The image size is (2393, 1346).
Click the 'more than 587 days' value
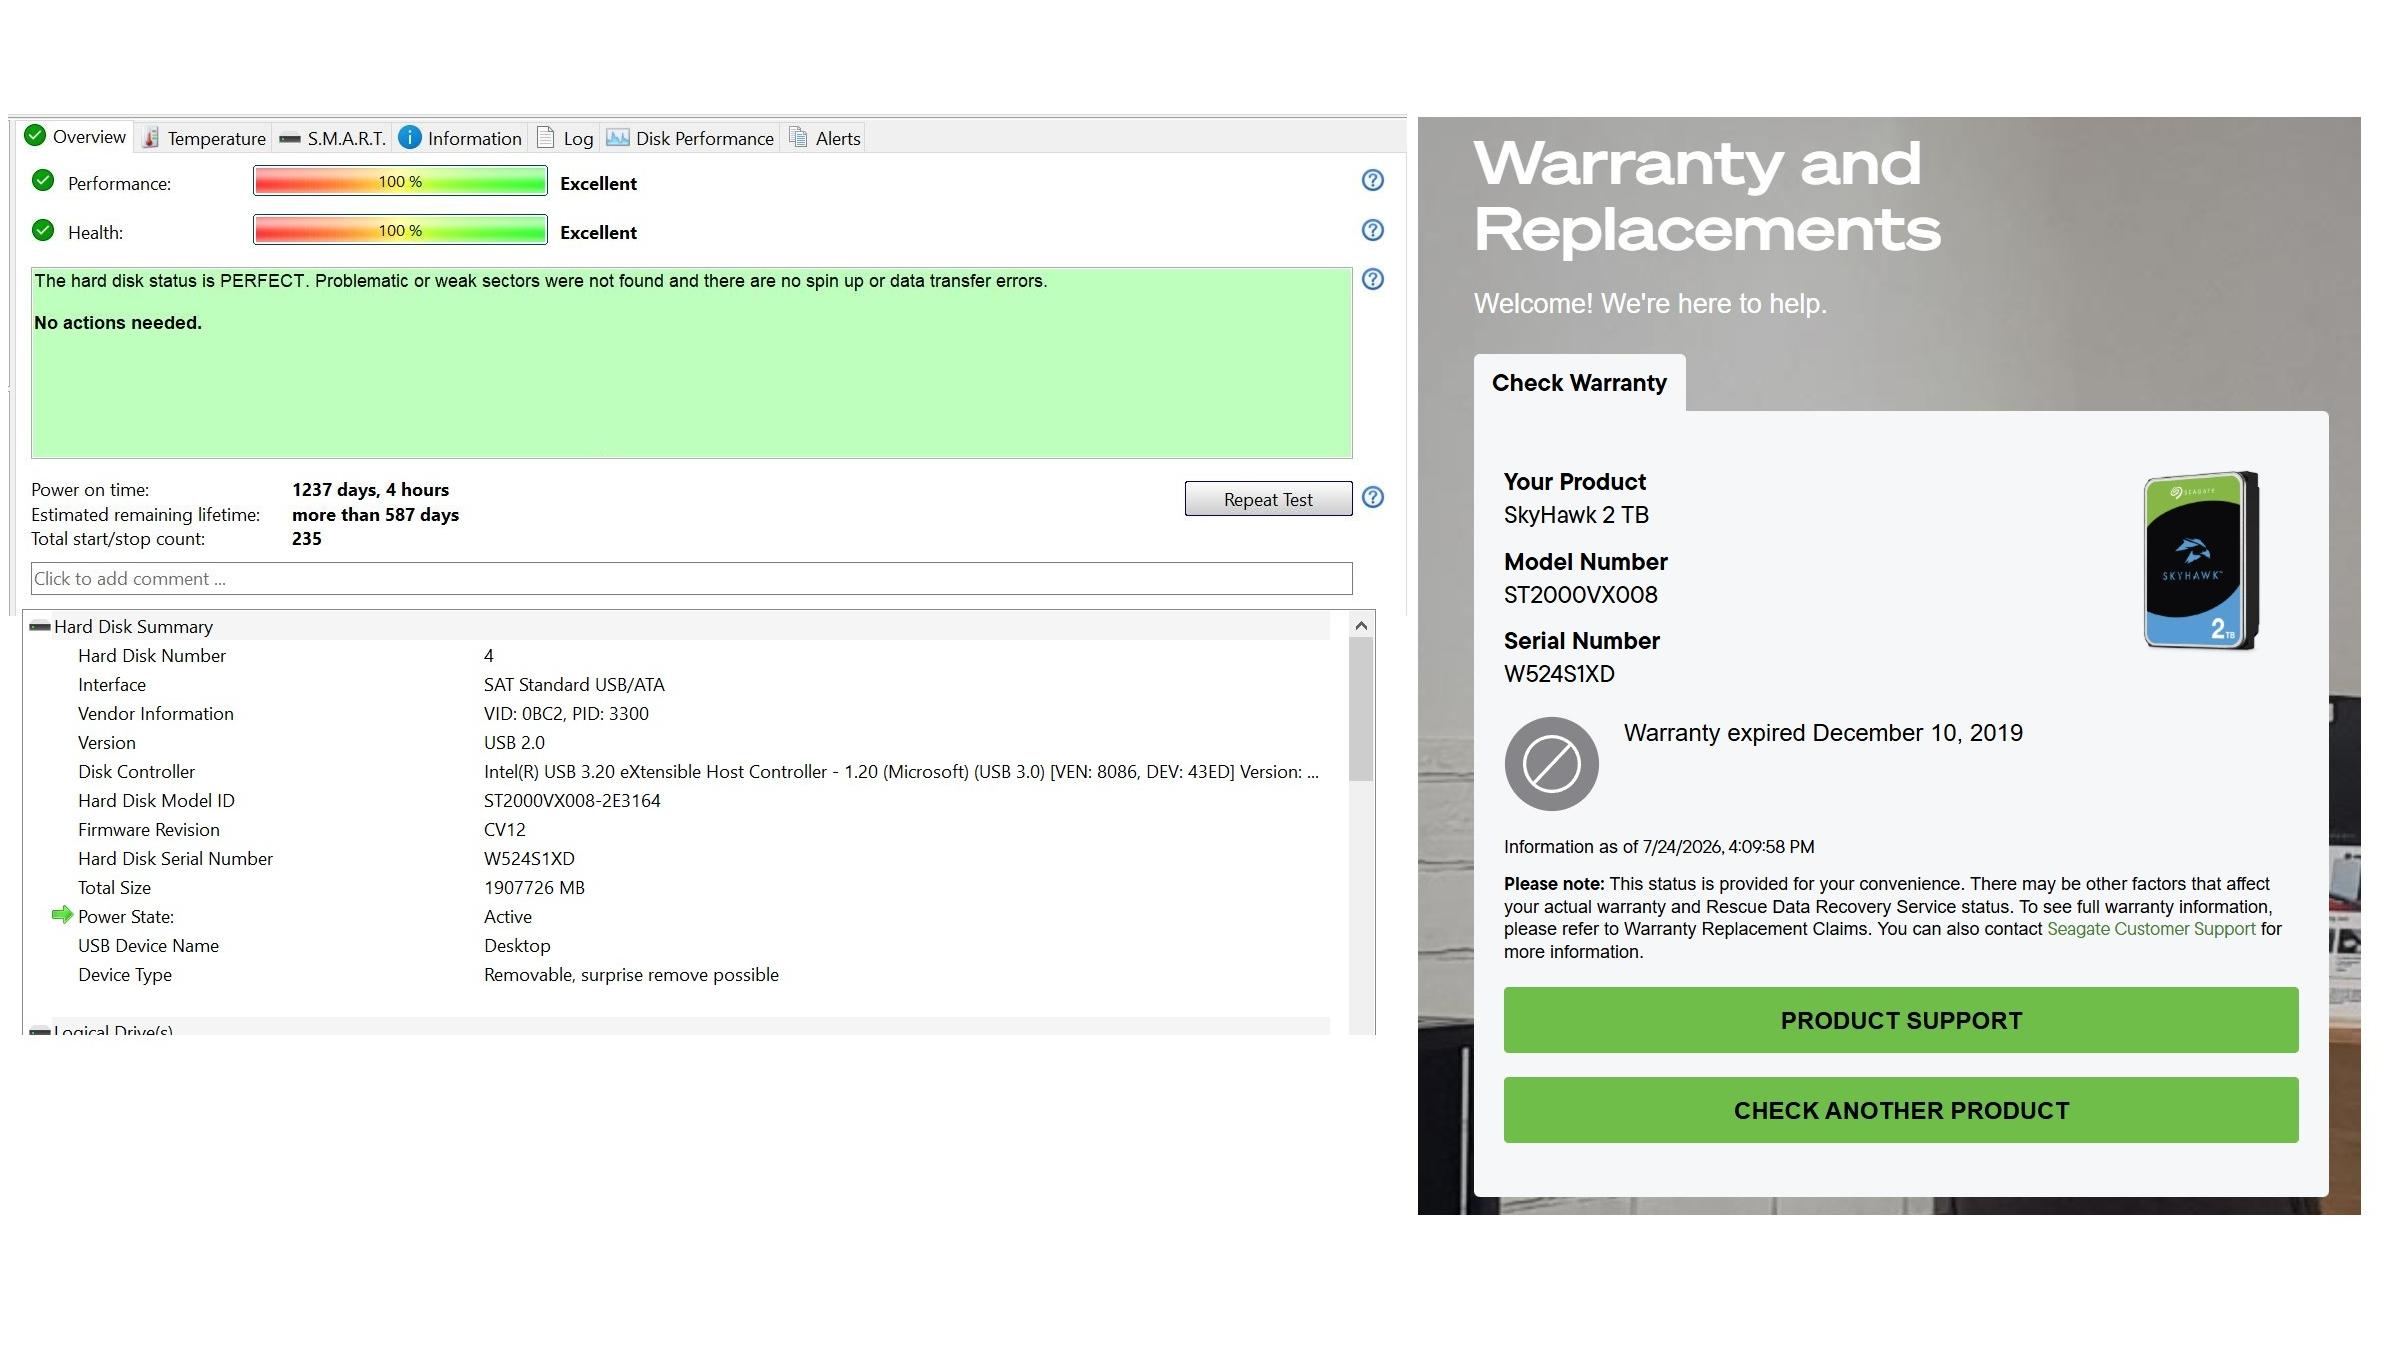pos(375,514)
